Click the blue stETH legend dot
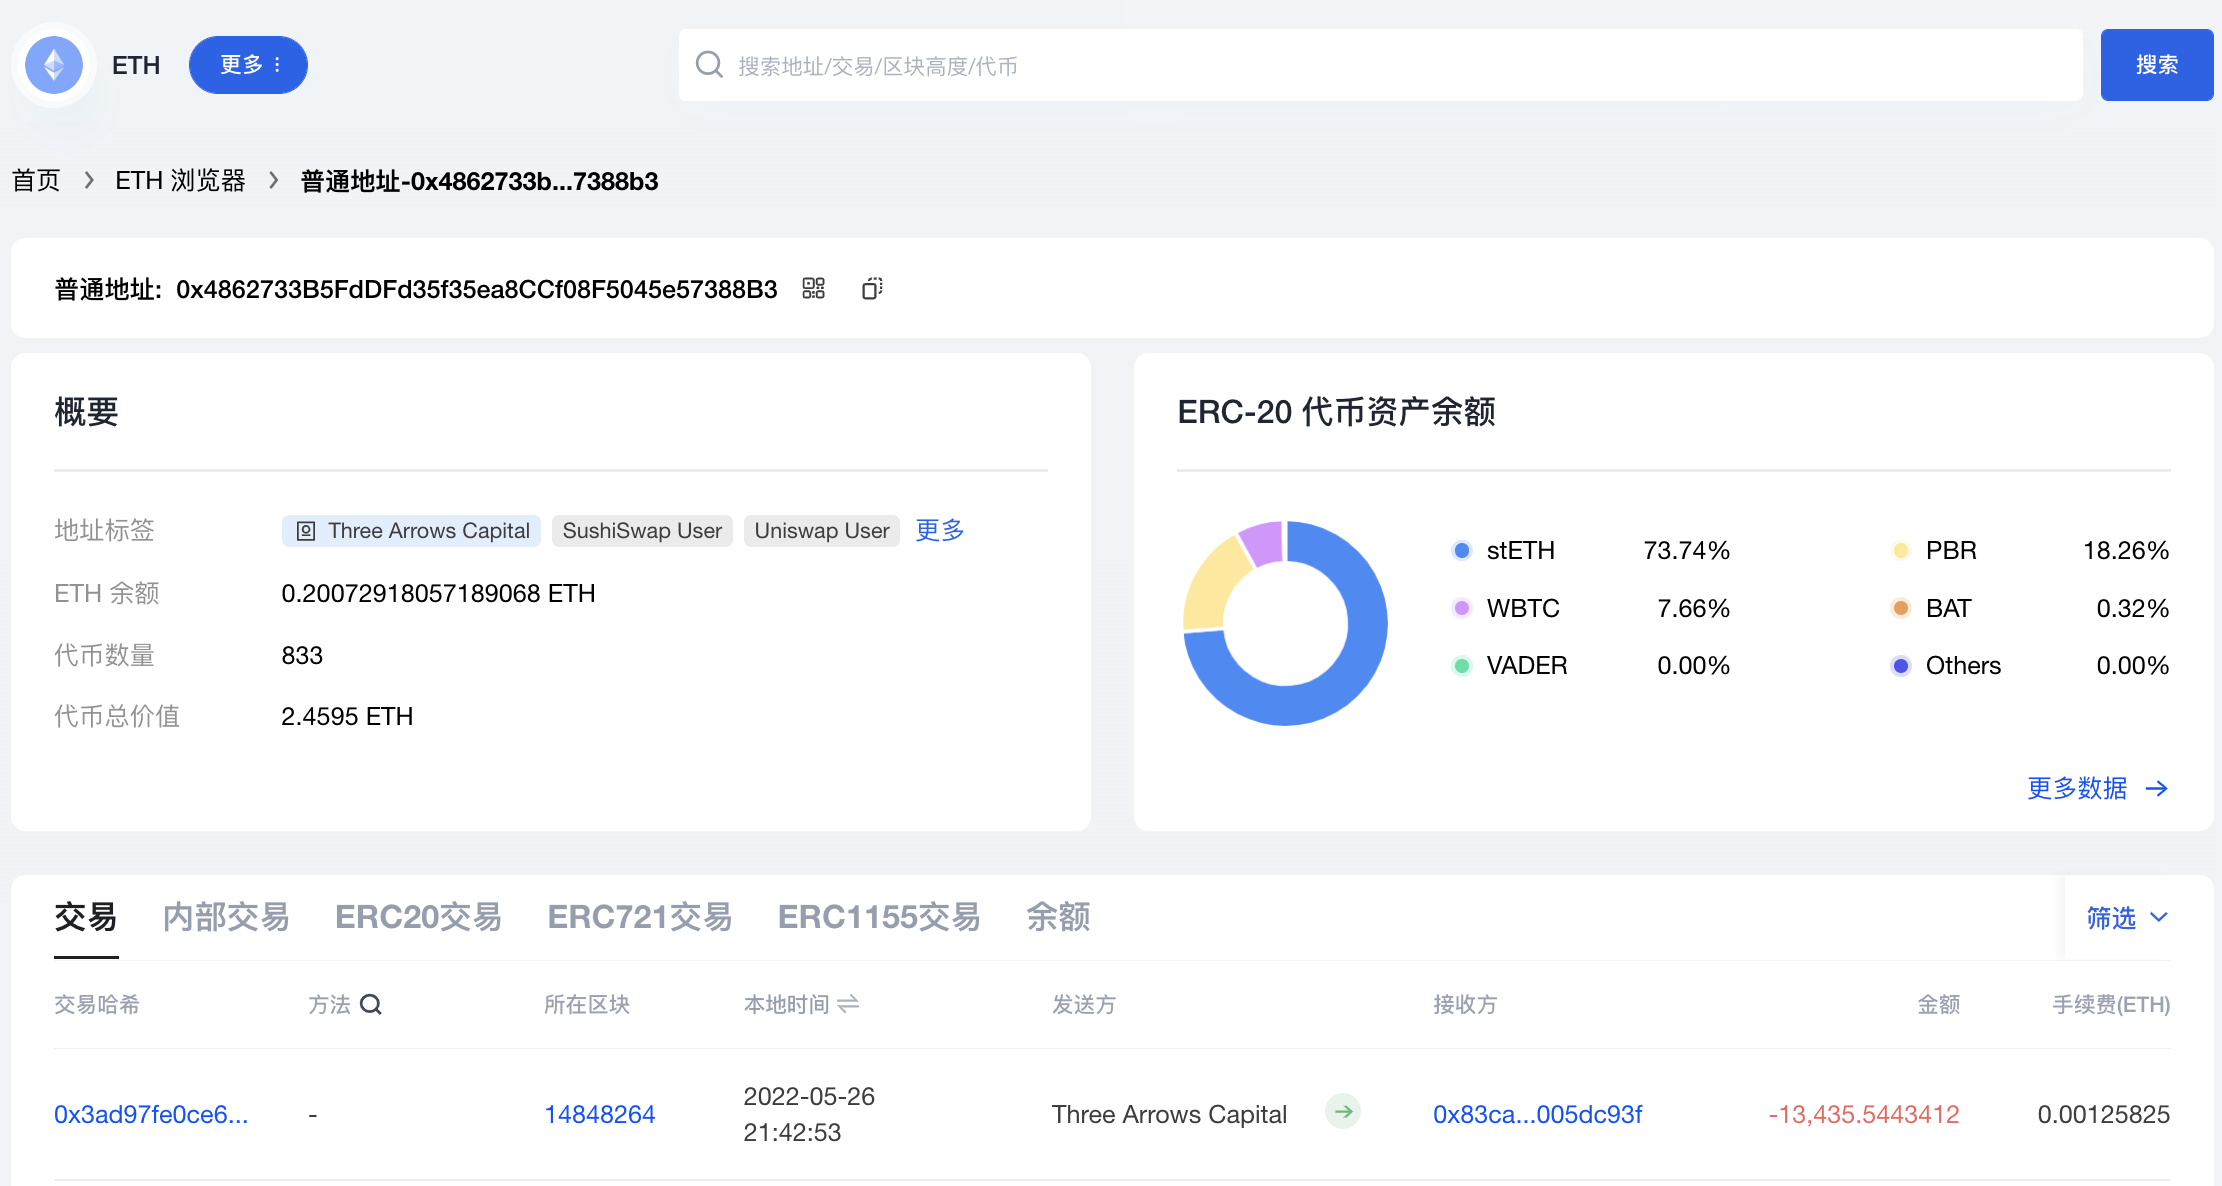 (x=1462, y=551)
